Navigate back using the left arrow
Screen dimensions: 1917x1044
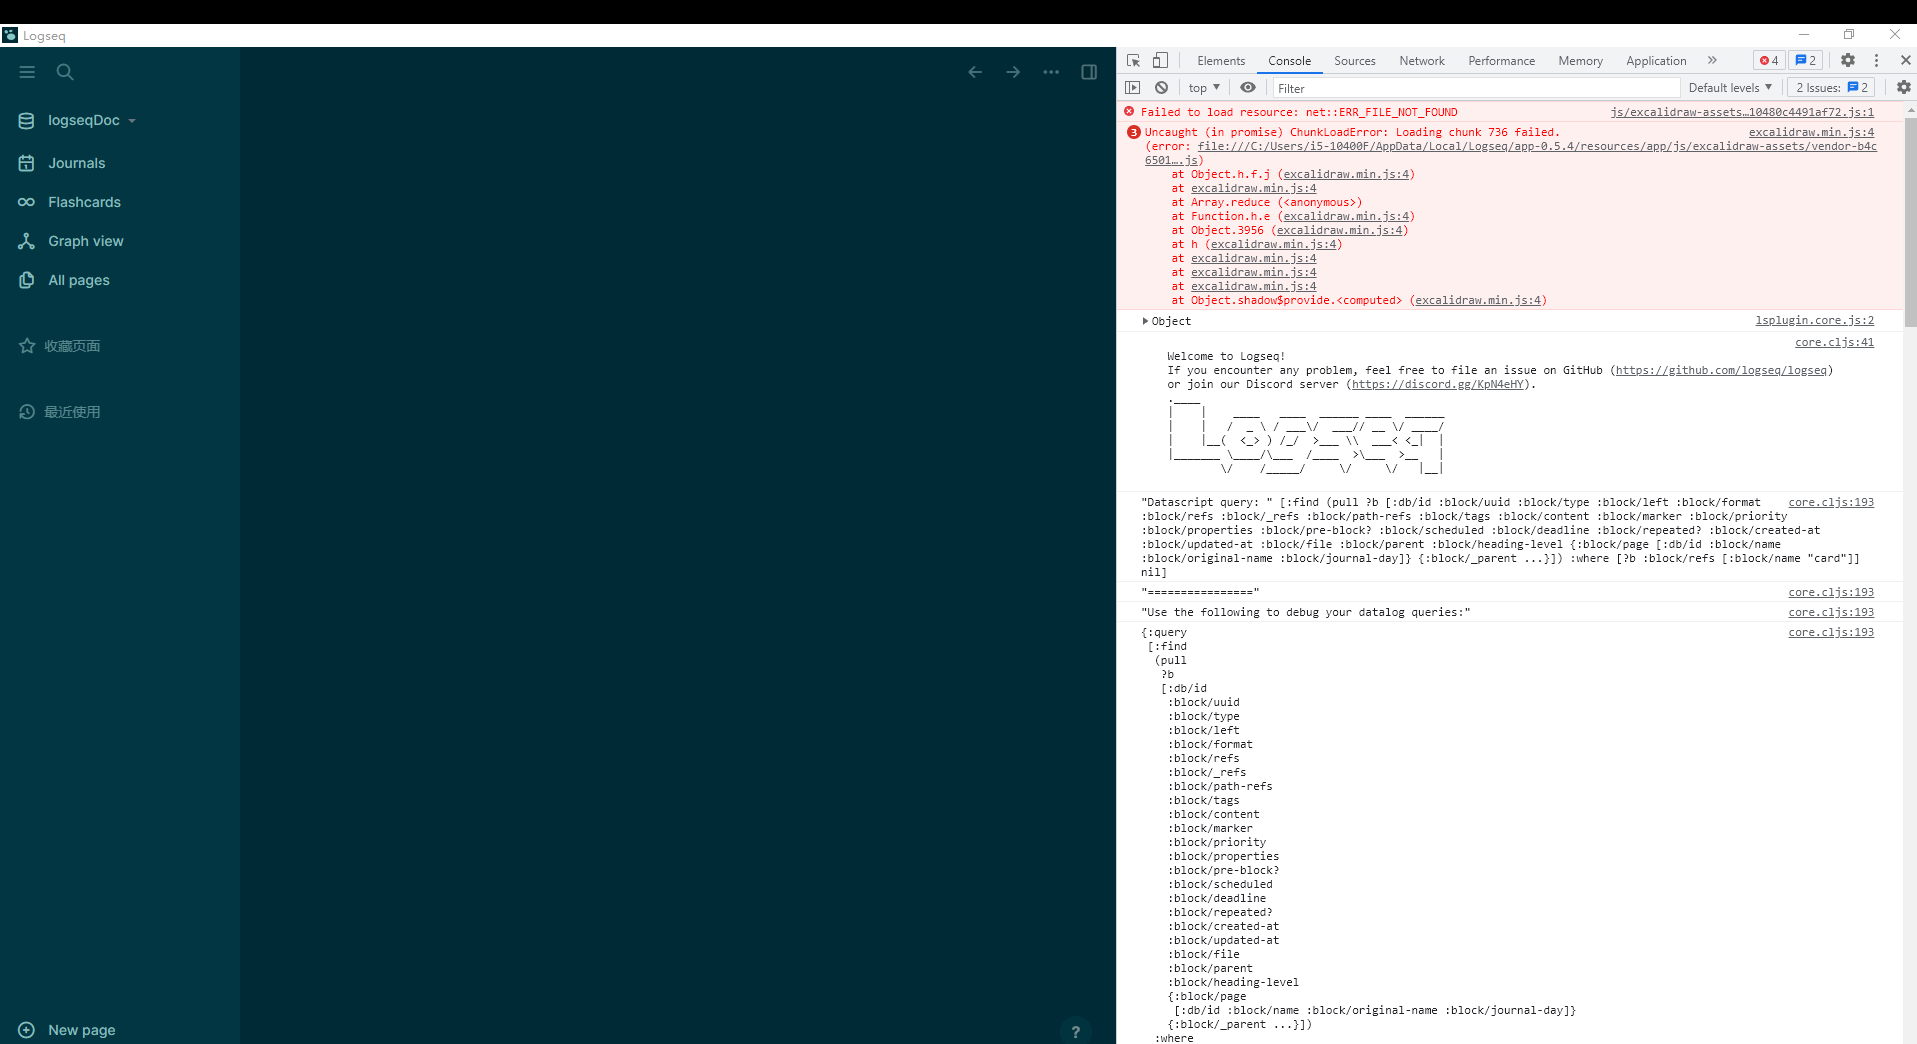(x=973, y=71)
